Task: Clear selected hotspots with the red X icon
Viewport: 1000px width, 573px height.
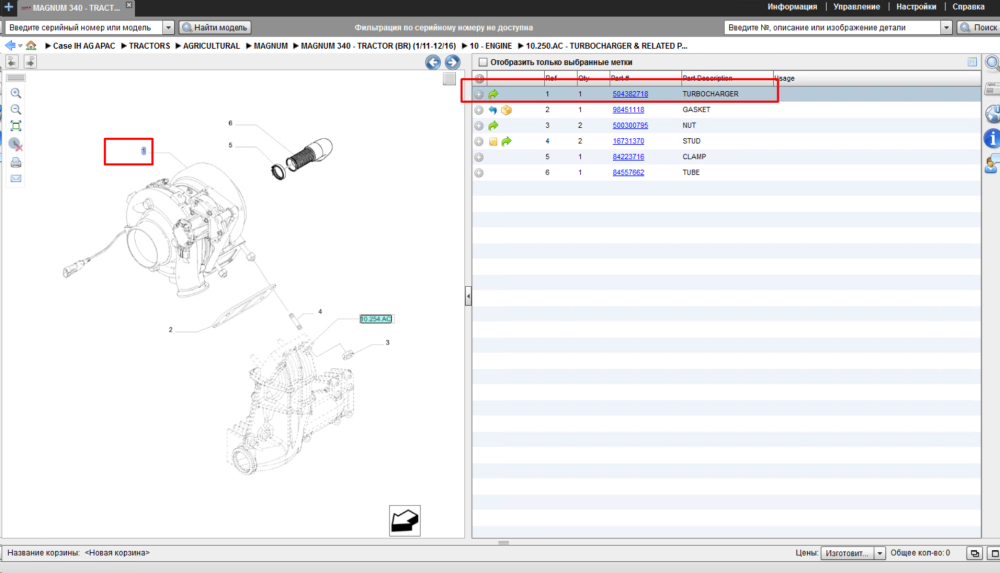Action: click(16, 144)
